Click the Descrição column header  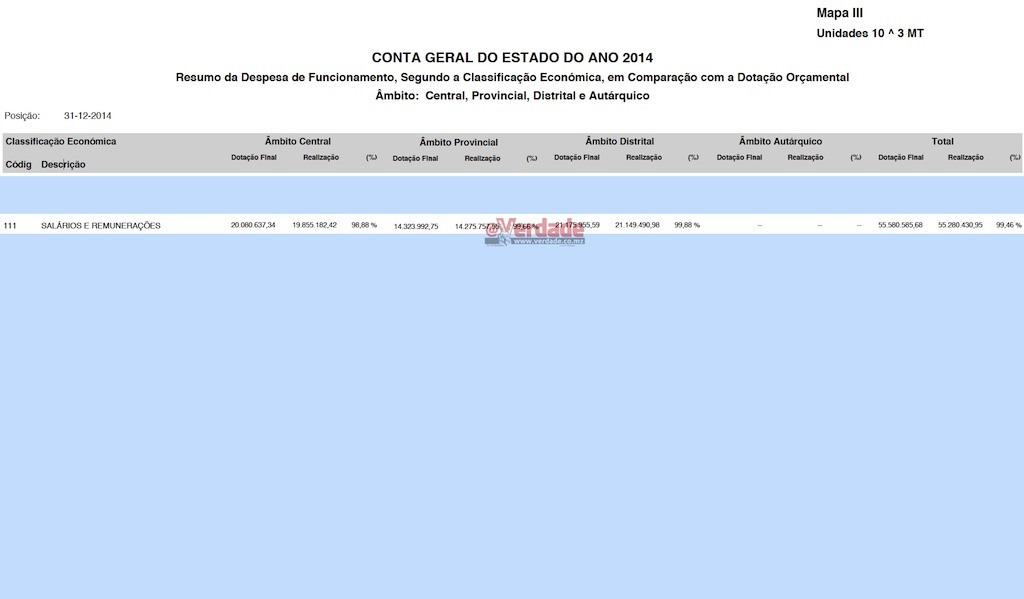pos(63,164)
